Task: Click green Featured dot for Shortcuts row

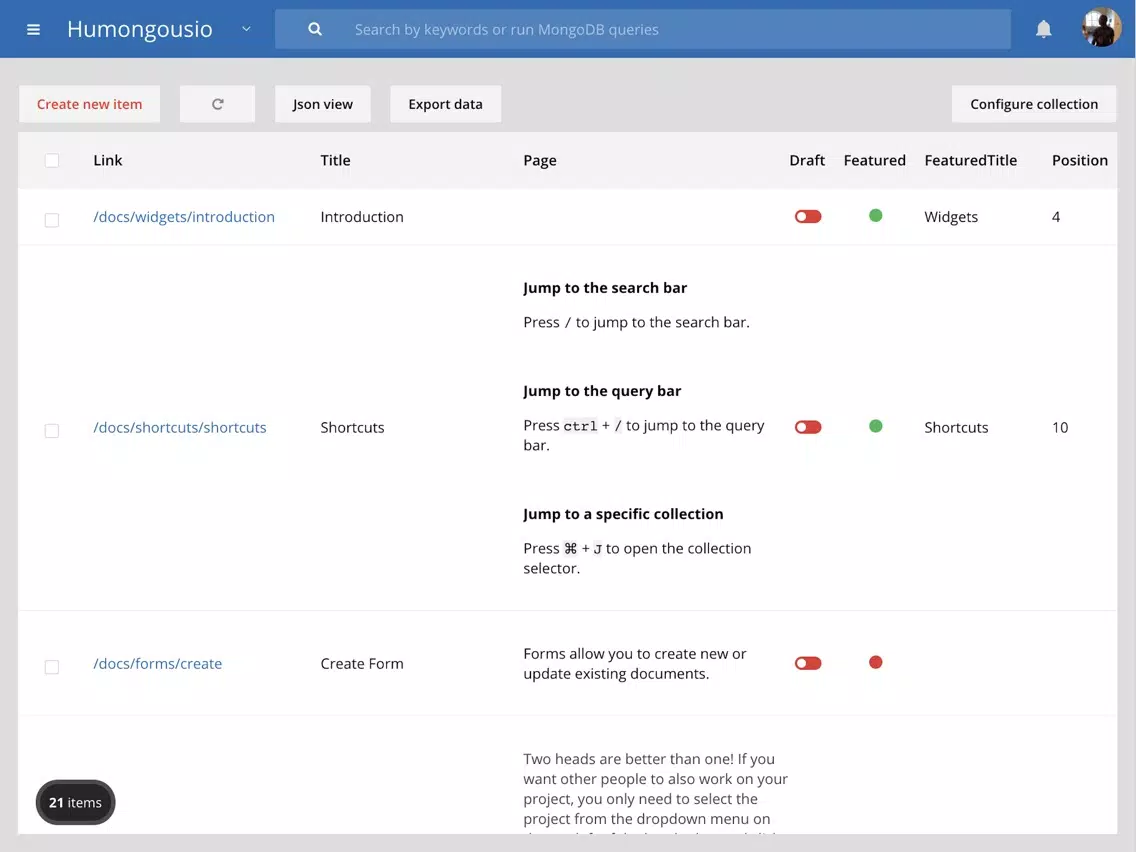Action: coord(875,426)
